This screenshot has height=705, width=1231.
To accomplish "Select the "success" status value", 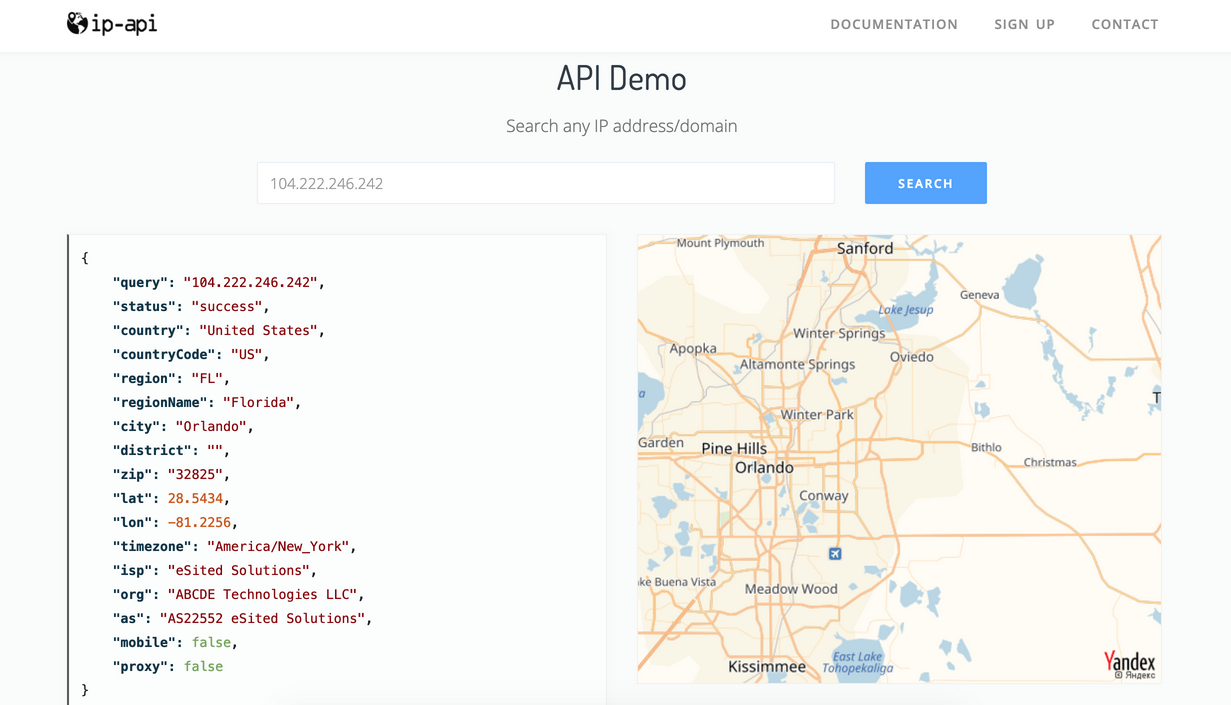I will click(227, 306).
